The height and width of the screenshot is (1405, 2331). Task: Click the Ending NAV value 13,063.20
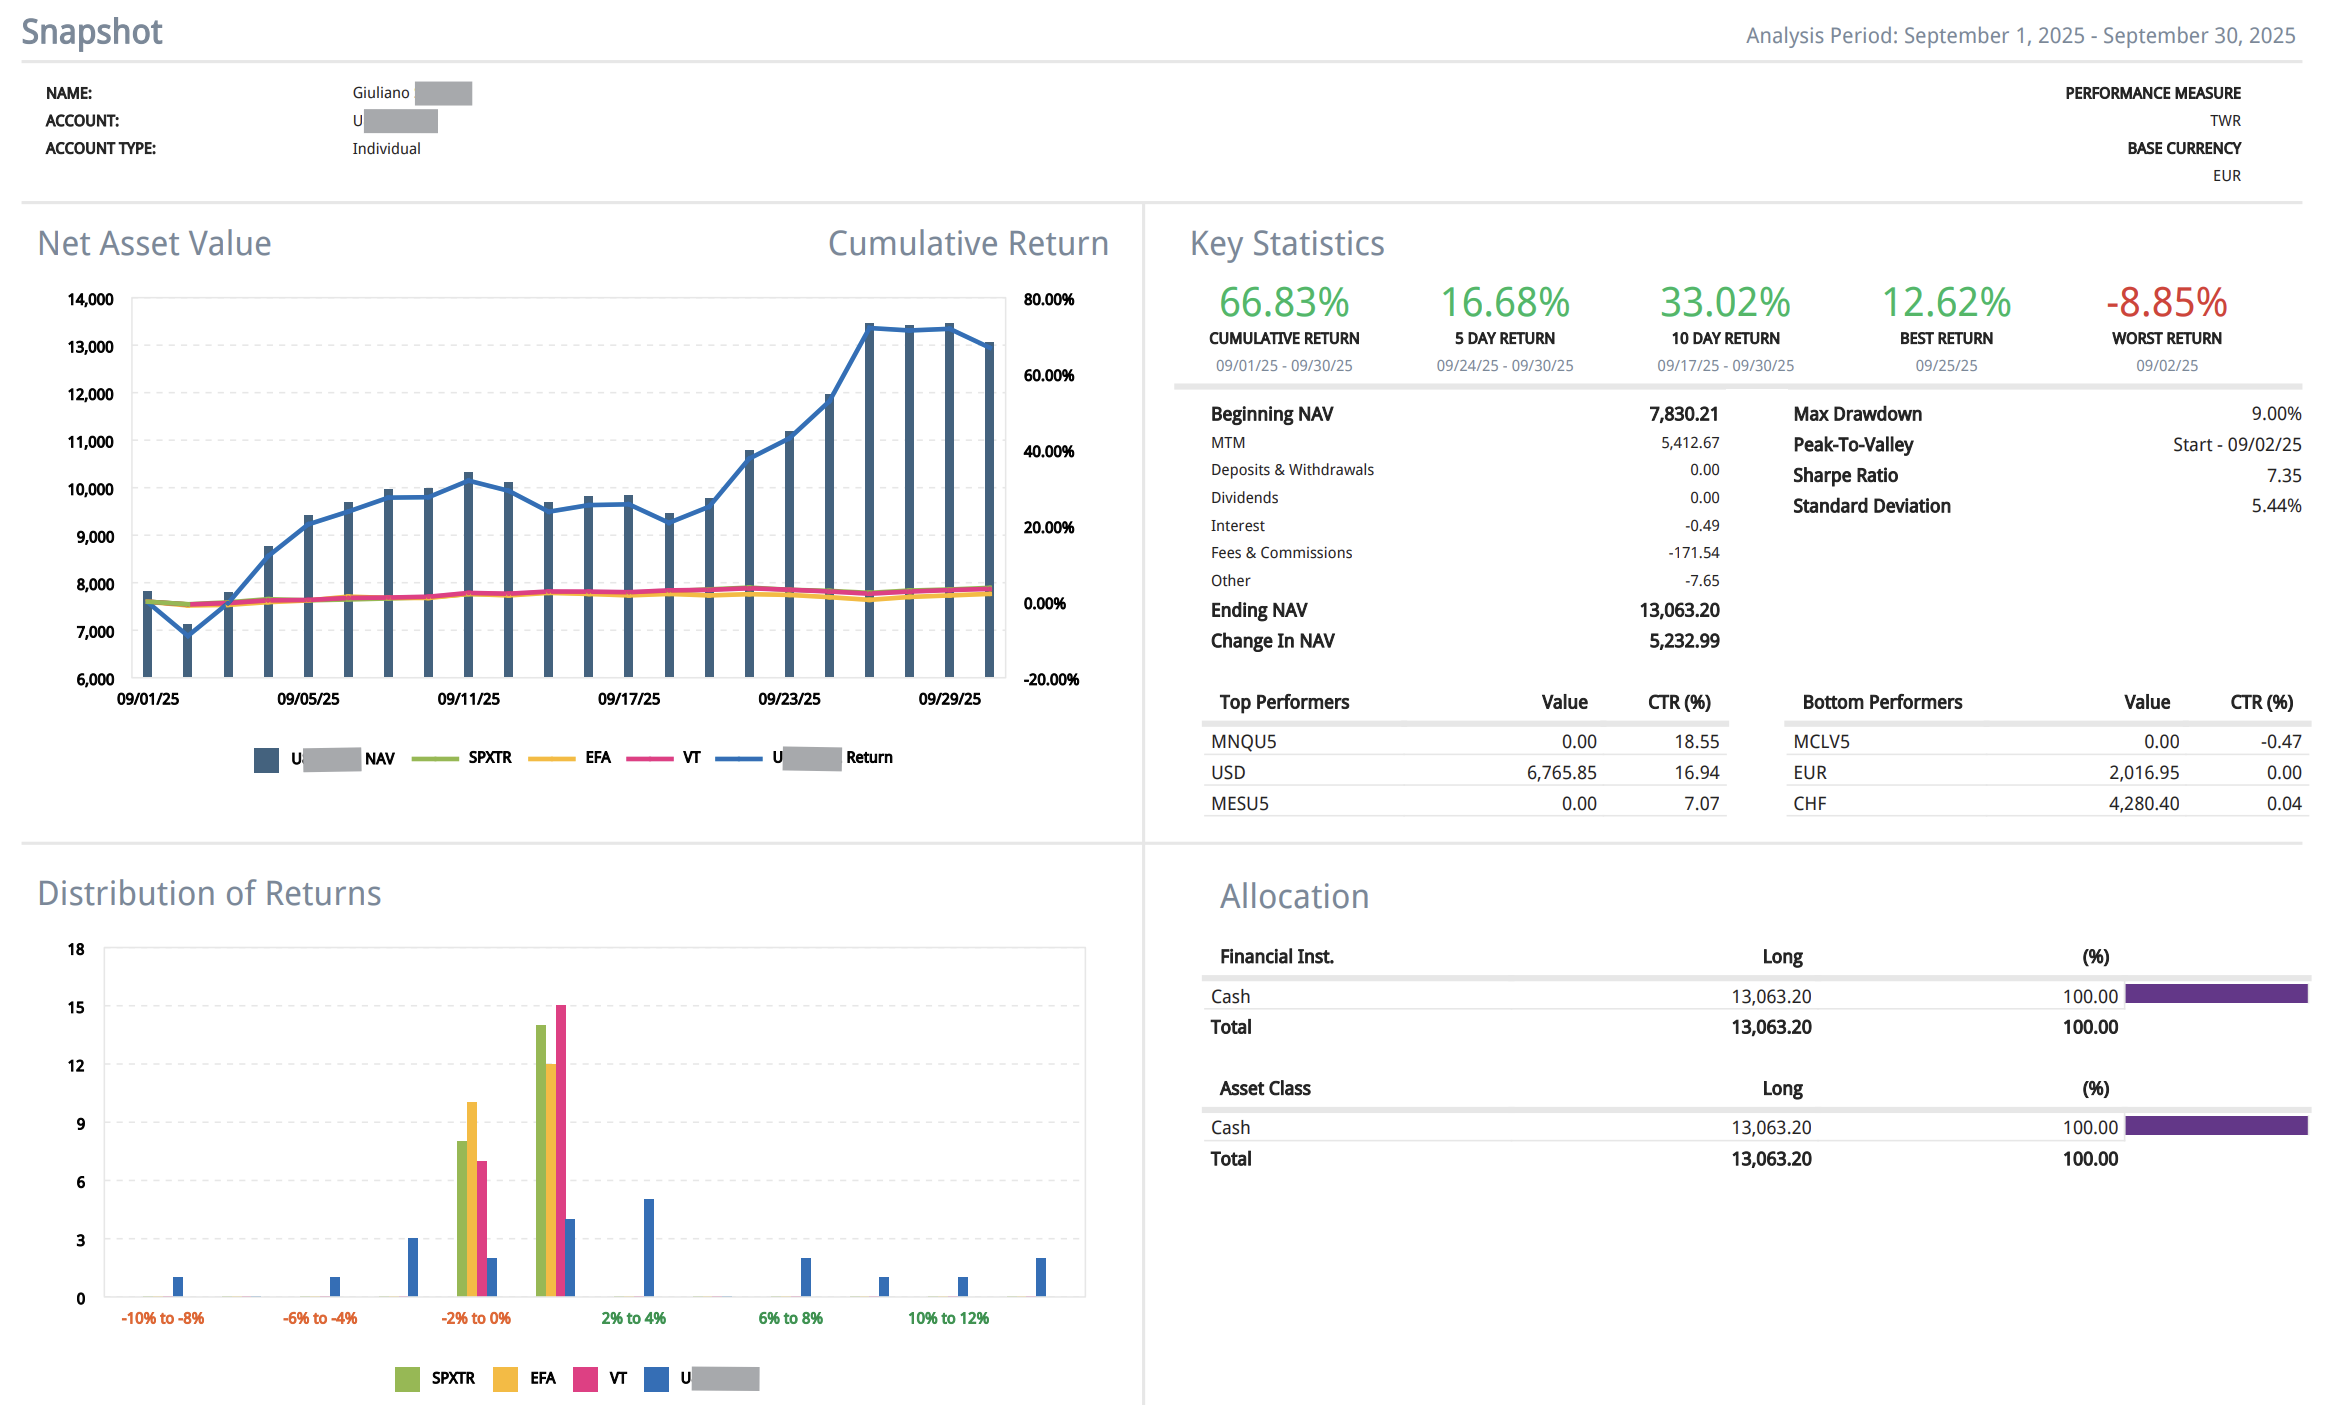1679,610
